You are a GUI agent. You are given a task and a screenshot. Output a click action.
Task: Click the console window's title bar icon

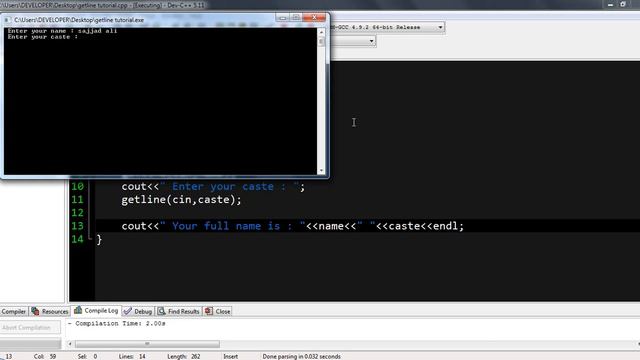click(7, 20)
